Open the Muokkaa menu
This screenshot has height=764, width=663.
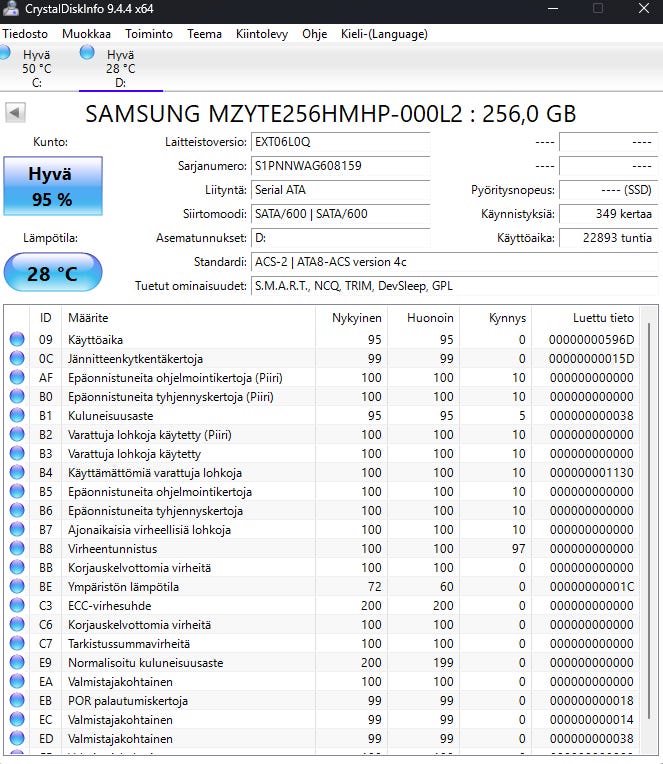pyautogui.click(x=86, y=34)
